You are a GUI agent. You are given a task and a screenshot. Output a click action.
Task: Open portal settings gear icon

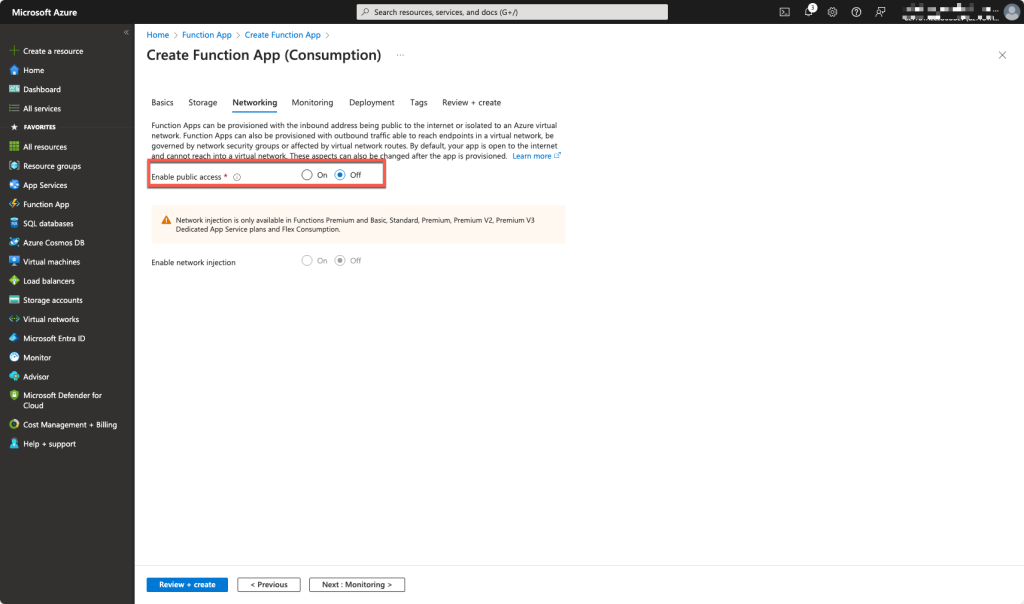coord(832,12)
